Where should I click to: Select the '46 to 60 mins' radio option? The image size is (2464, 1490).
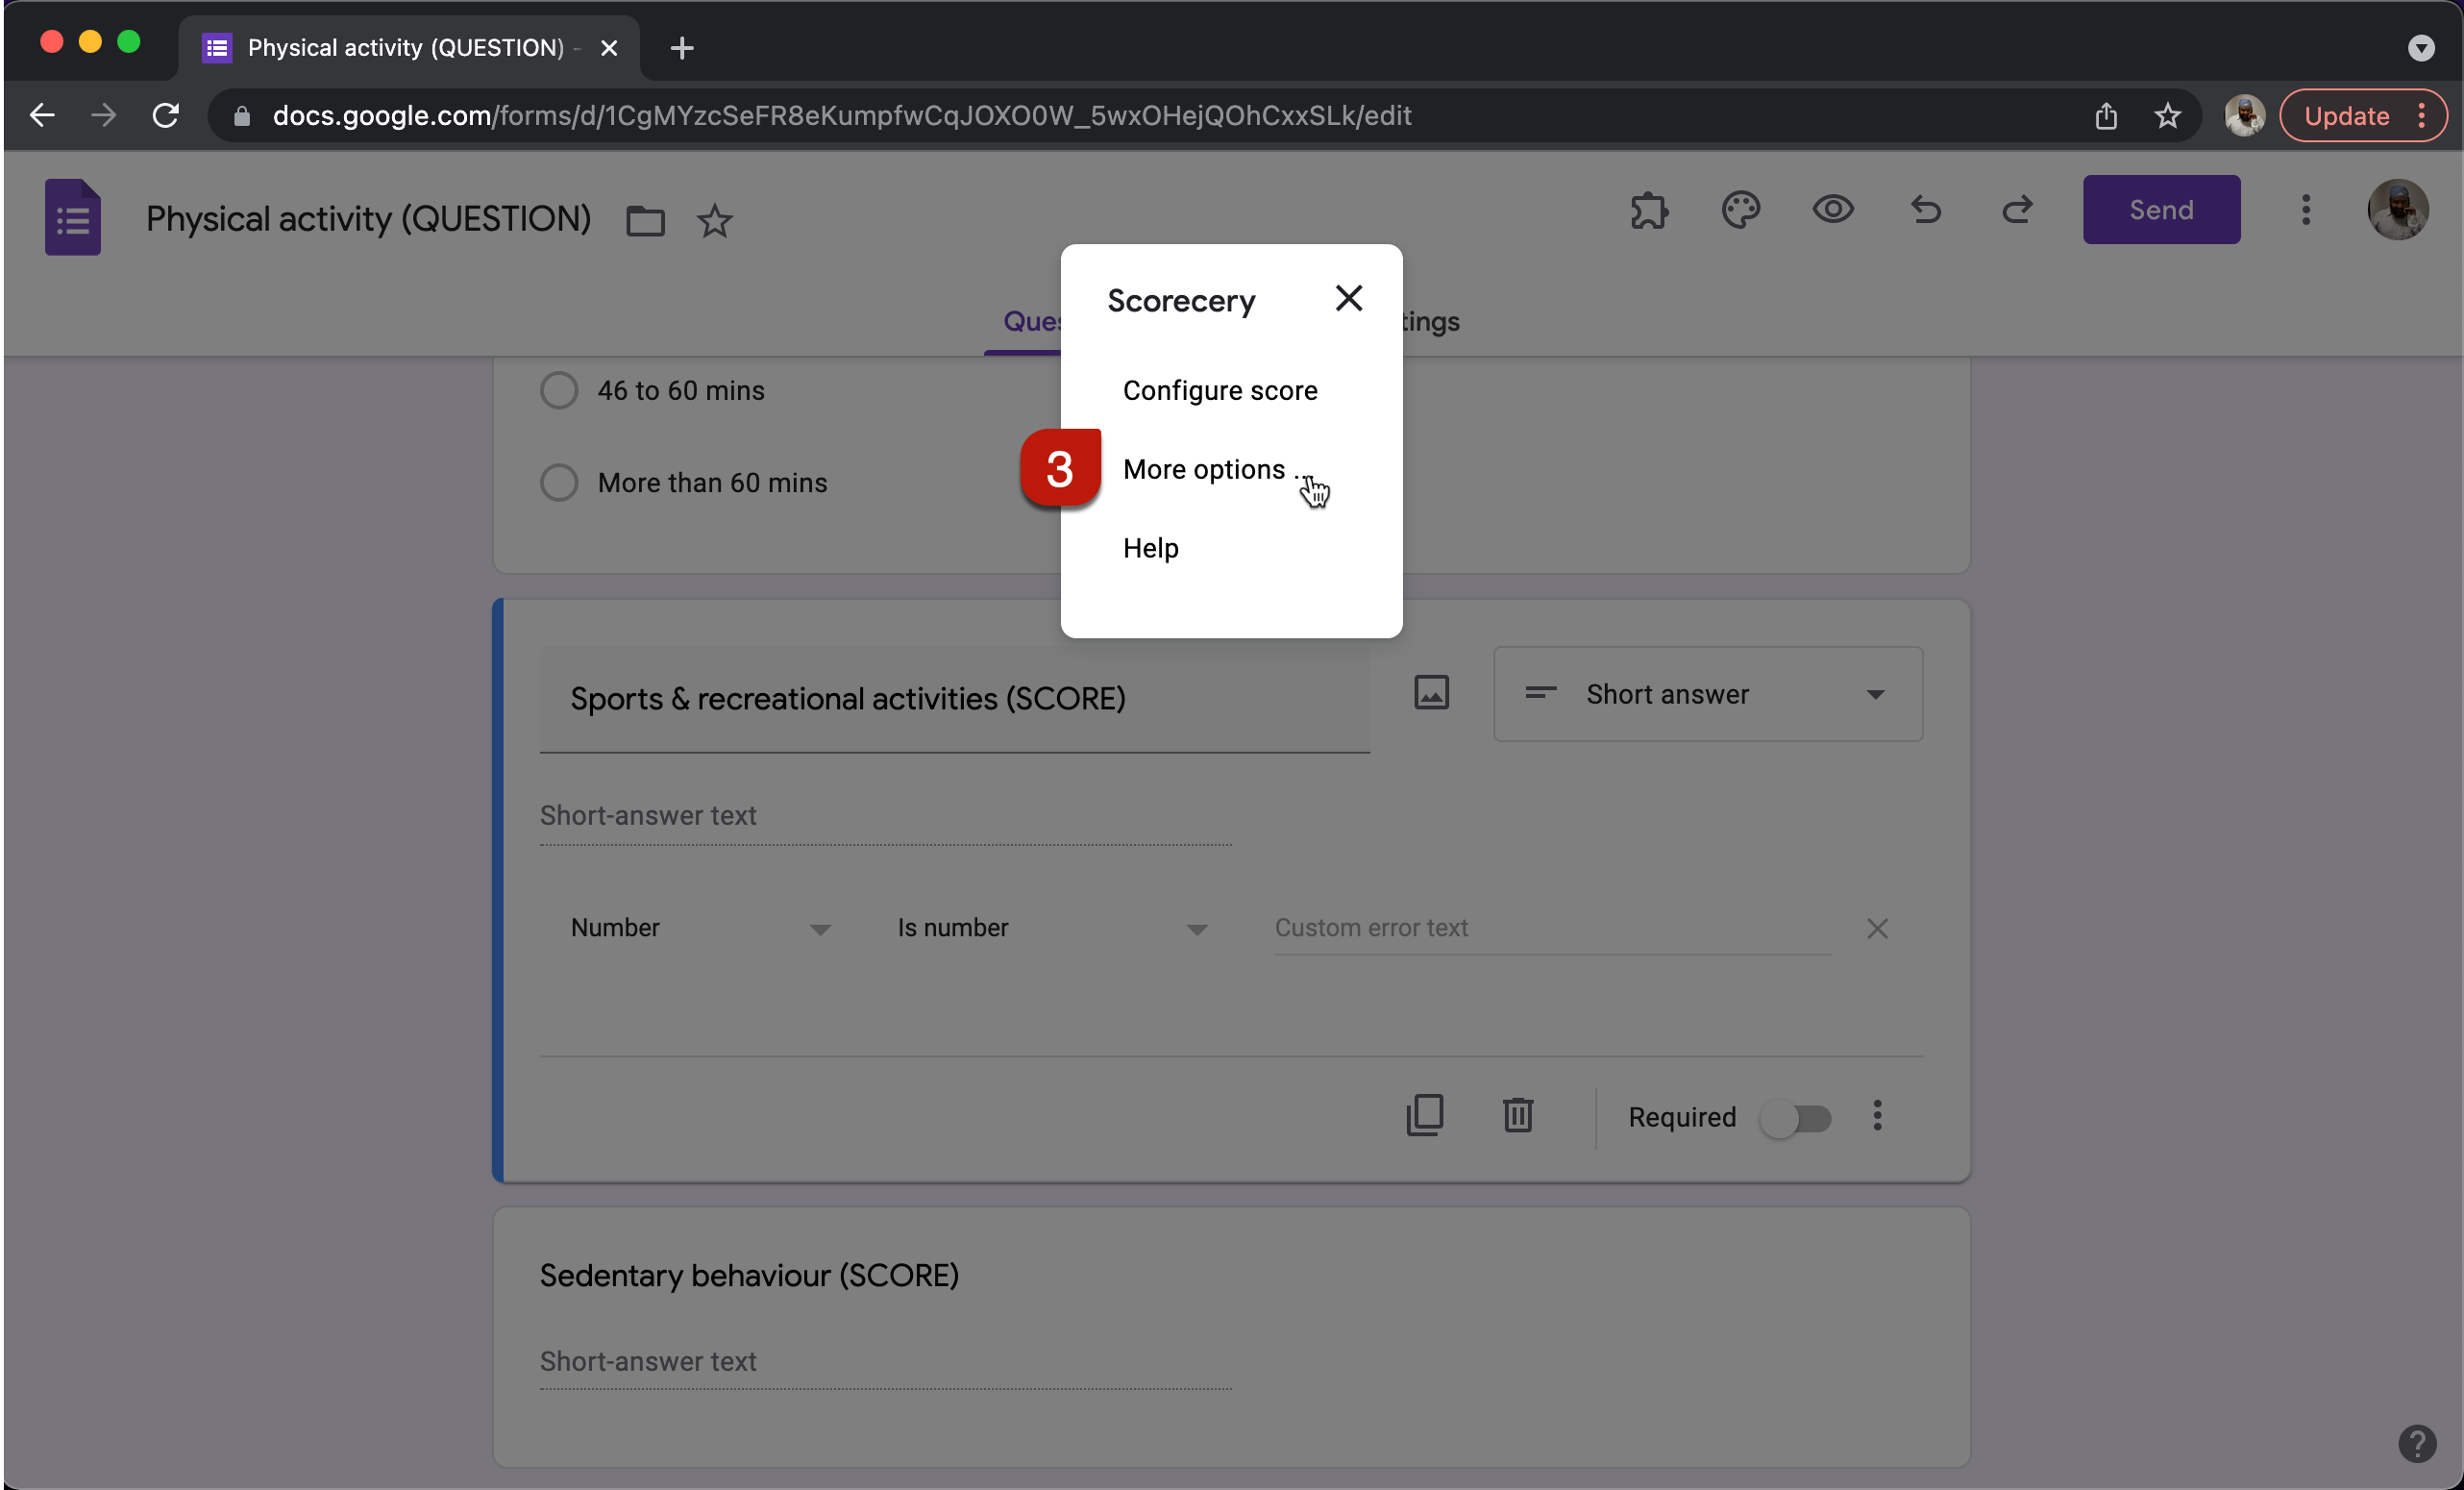click(559, 390)
